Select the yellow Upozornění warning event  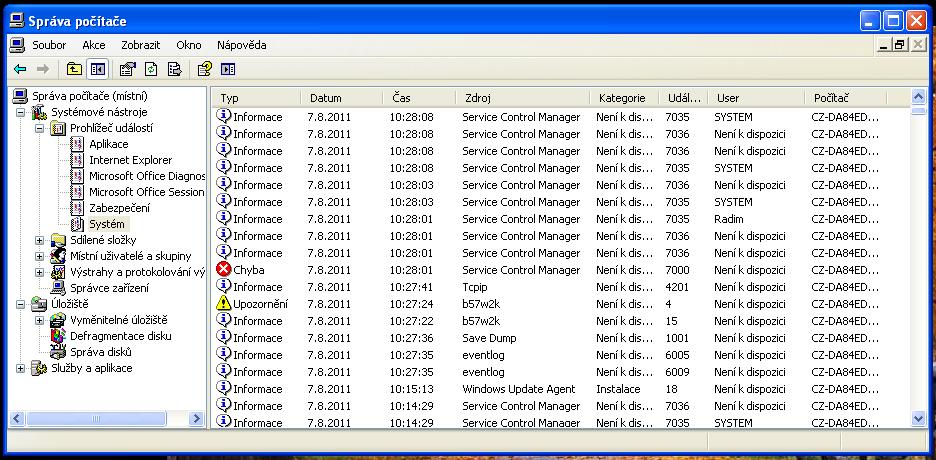pos(400,304)
